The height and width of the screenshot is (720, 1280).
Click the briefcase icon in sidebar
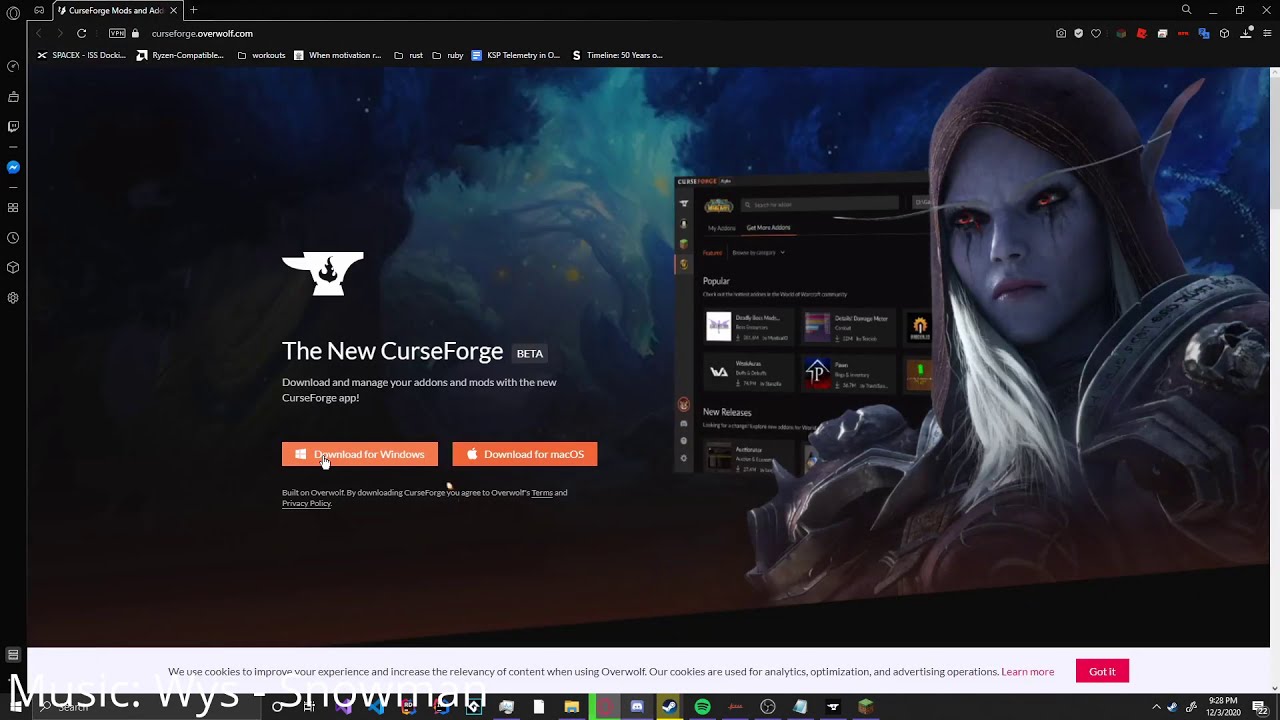13,97
